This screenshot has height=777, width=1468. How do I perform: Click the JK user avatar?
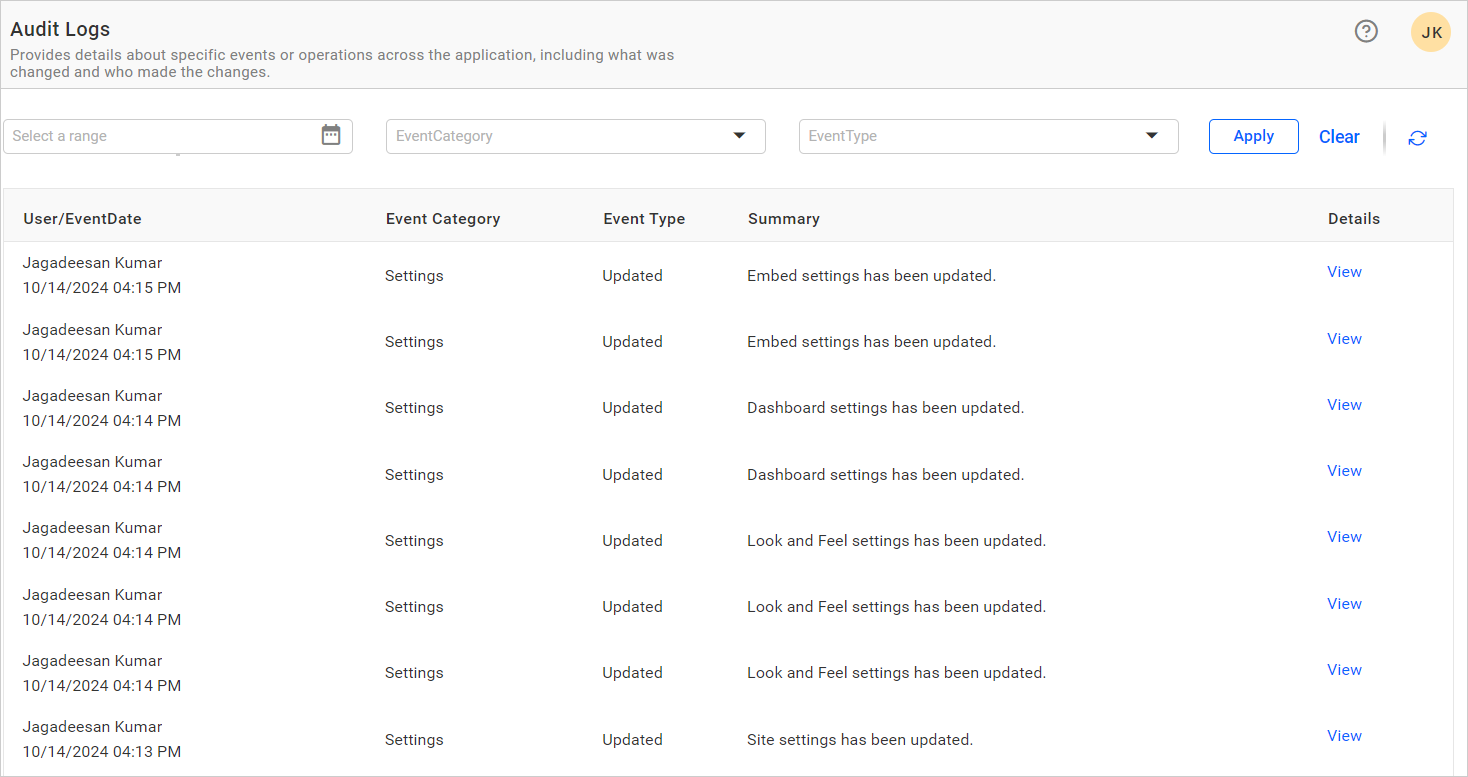click(x=1431, y=31)
